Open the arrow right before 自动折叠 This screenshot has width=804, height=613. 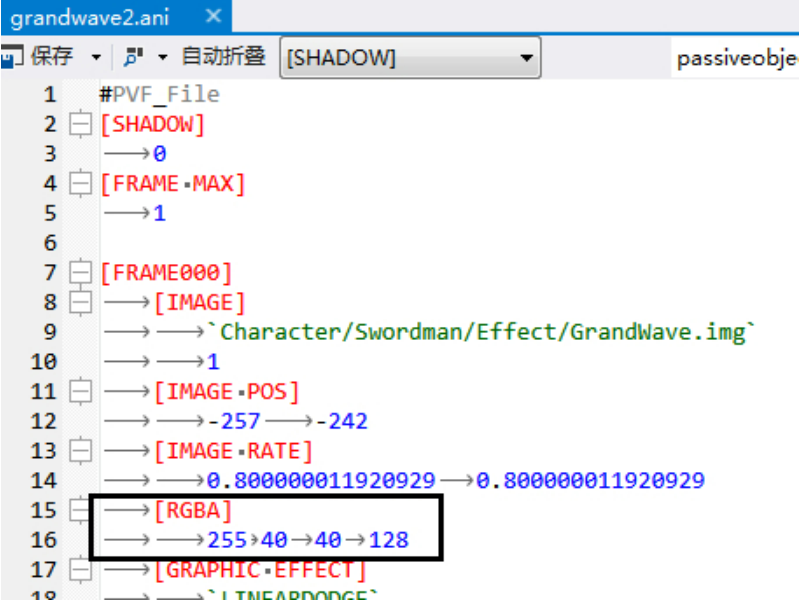pyautogui.click(x=162, y=57)
